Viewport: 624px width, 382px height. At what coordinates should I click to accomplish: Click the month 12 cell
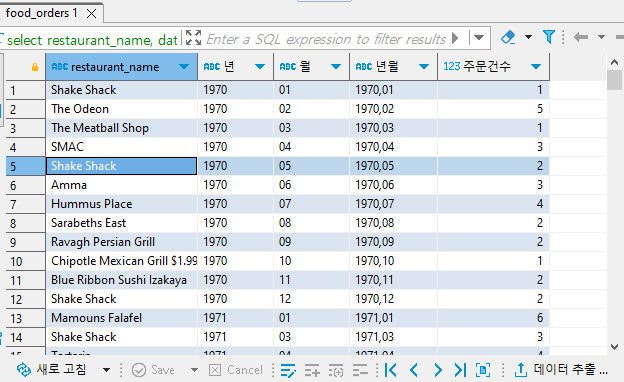(311, 299)
